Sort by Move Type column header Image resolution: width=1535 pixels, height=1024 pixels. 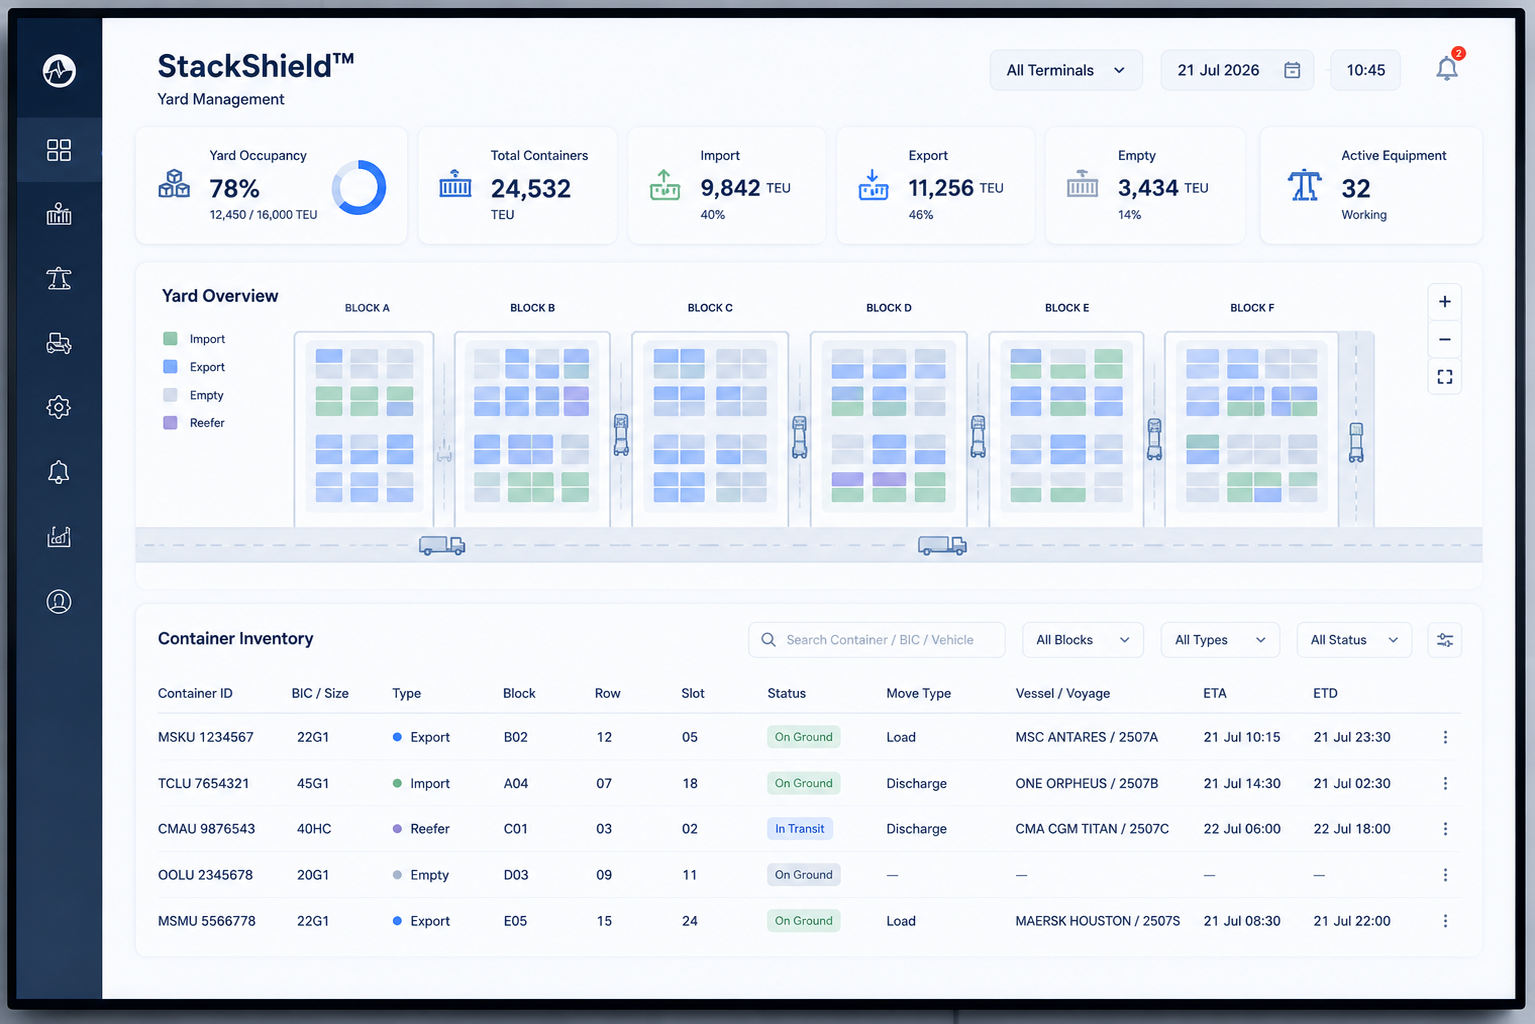(918, 693)
